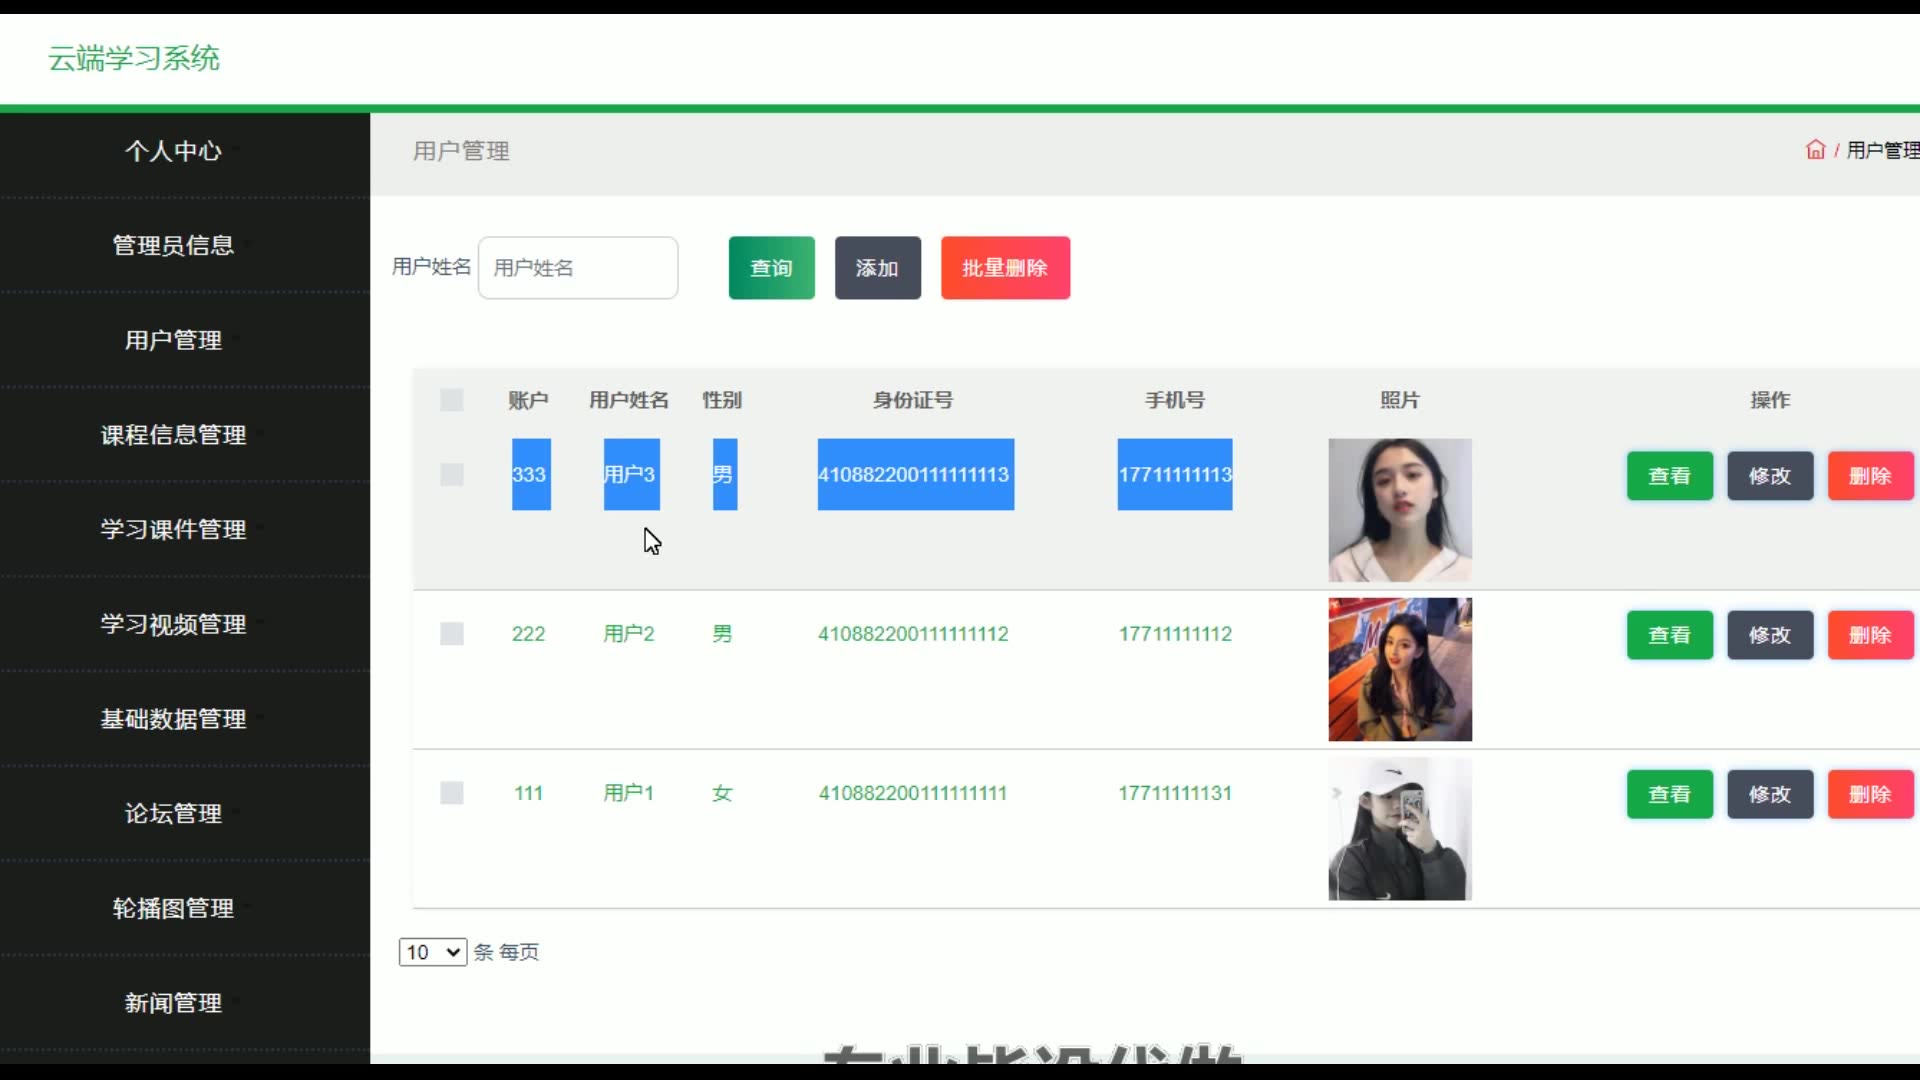The width and height of the screenshot is (1920, 1080).
Task: Click the red 批量删除 button
Action: [x=1005, y=268]
